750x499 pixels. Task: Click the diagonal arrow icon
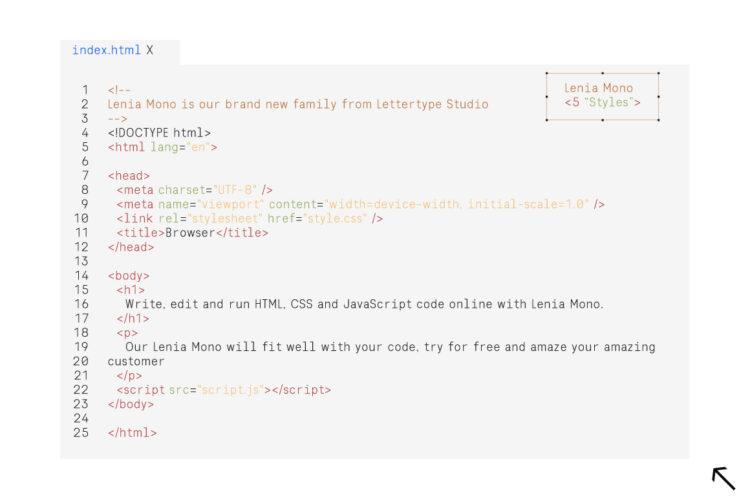(723, 477)
